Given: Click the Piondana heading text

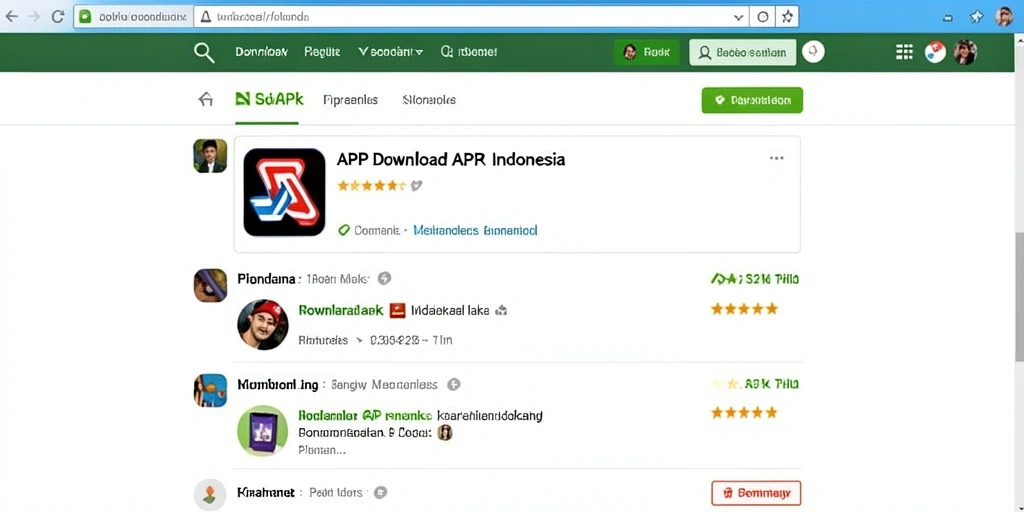Looking at the screenshot, I should click(266, 279).
